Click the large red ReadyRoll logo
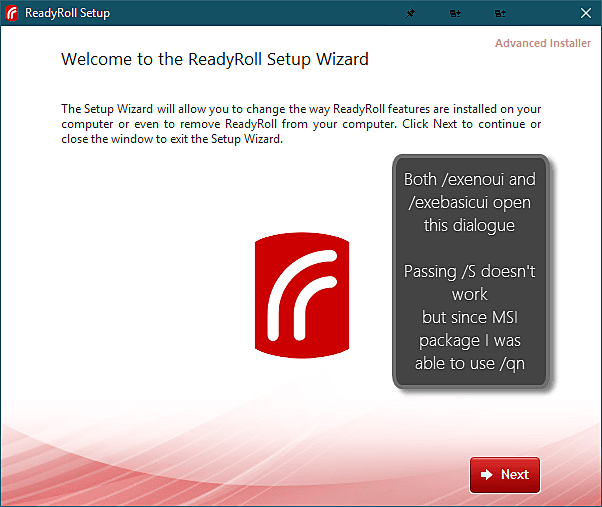The height and width of the screenshot is (507, 602). [302, 295]
